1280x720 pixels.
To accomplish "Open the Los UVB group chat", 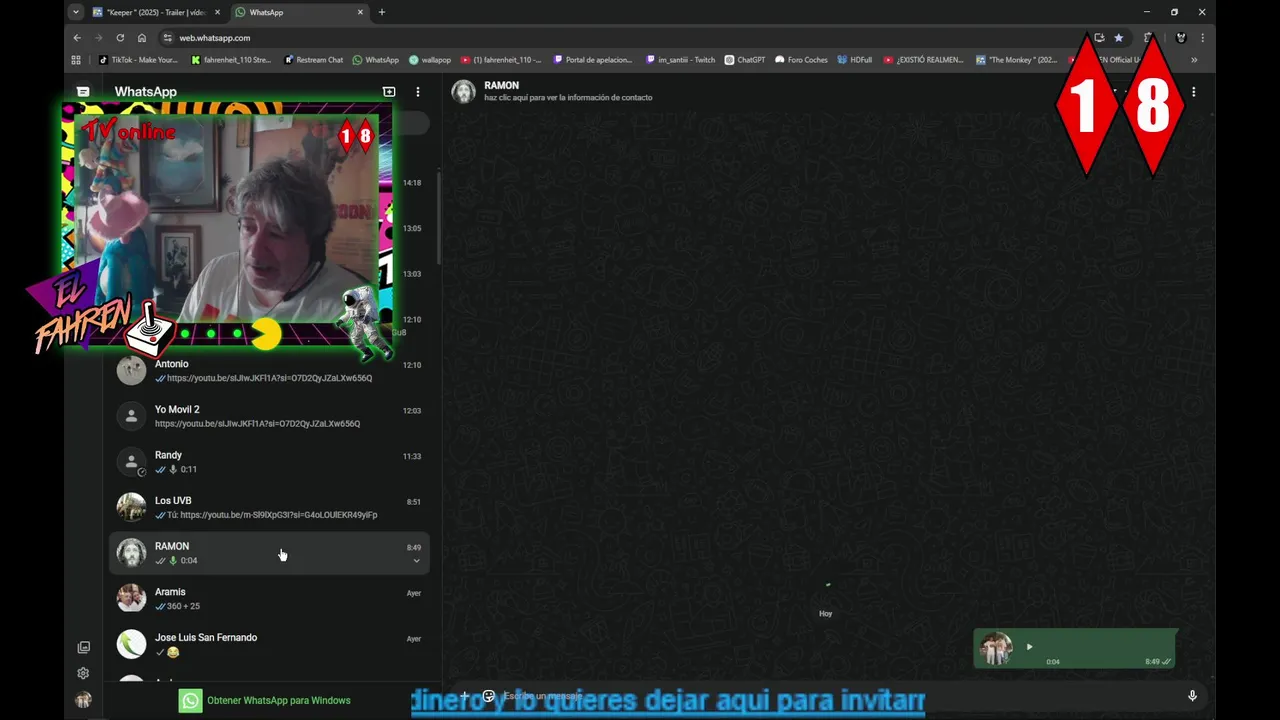I will (269, 507).
